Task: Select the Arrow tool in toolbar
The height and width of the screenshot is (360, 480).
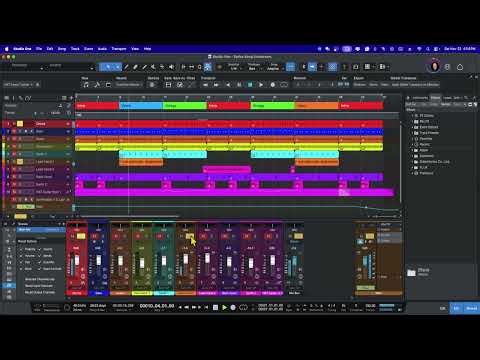Action: pos(107,67)
